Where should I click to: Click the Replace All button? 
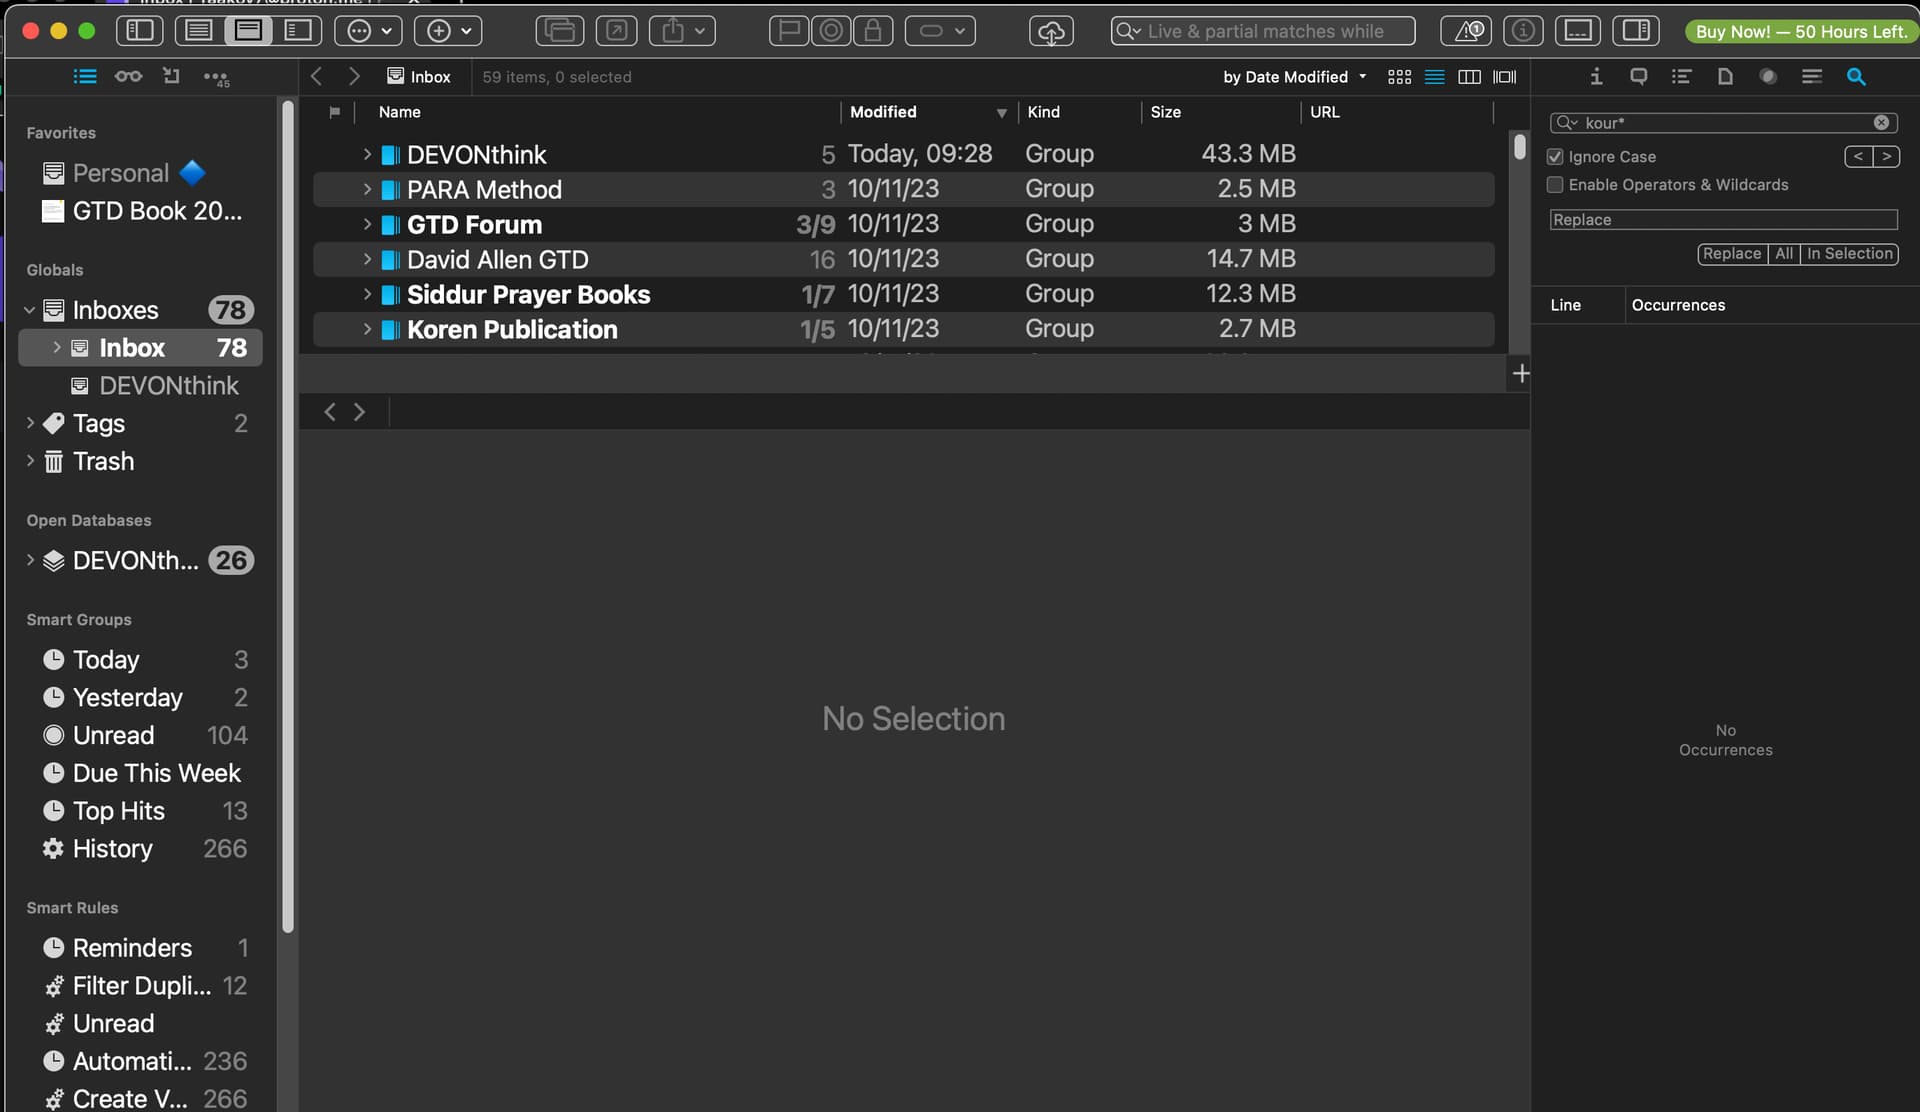tap(1783, 254)
